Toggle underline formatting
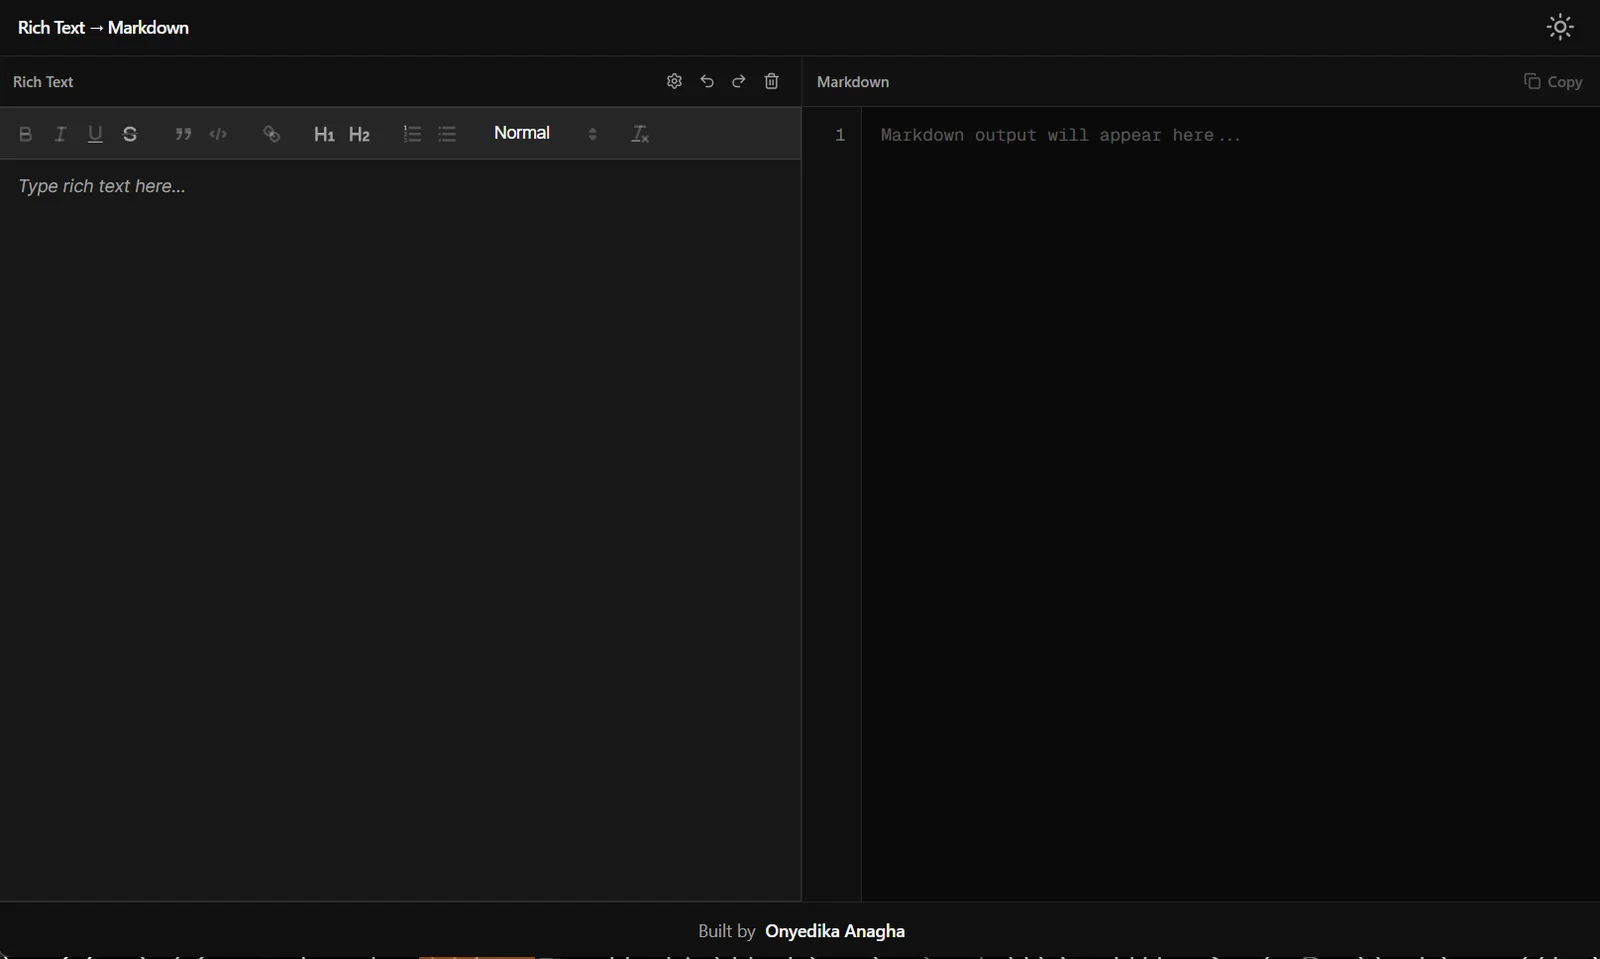Screen dimensions: 1600x959 95,134
